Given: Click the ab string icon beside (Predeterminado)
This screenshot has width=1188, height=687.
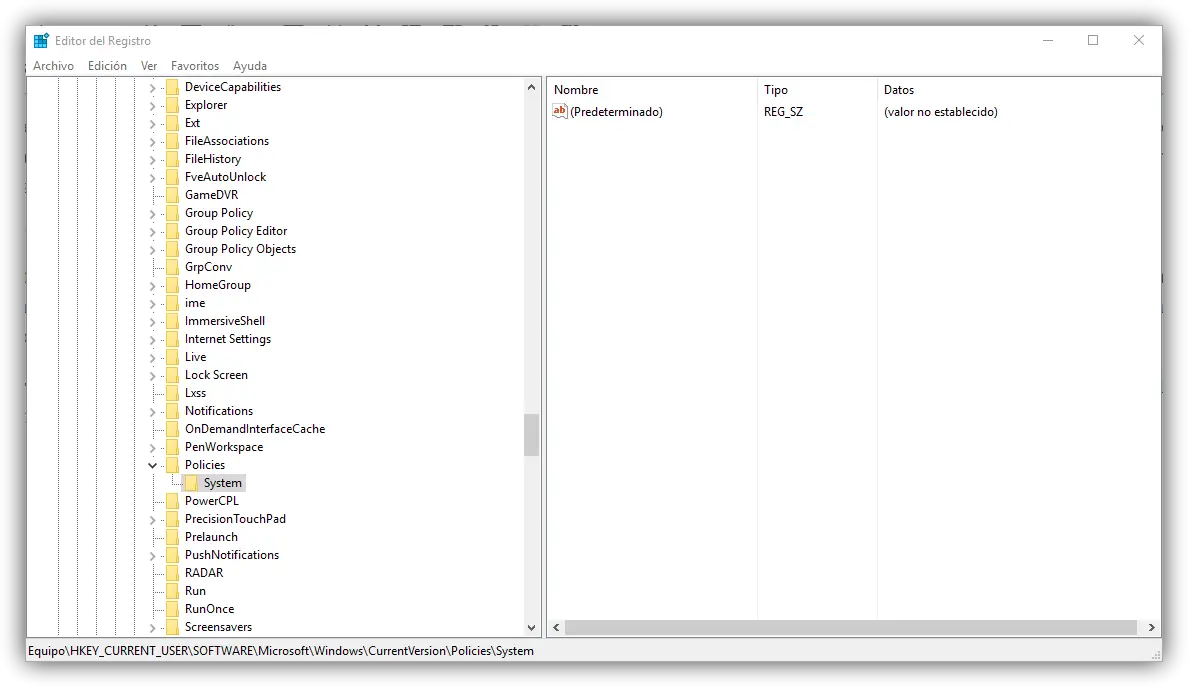Looking at the screenshot, I should point(559,111).
